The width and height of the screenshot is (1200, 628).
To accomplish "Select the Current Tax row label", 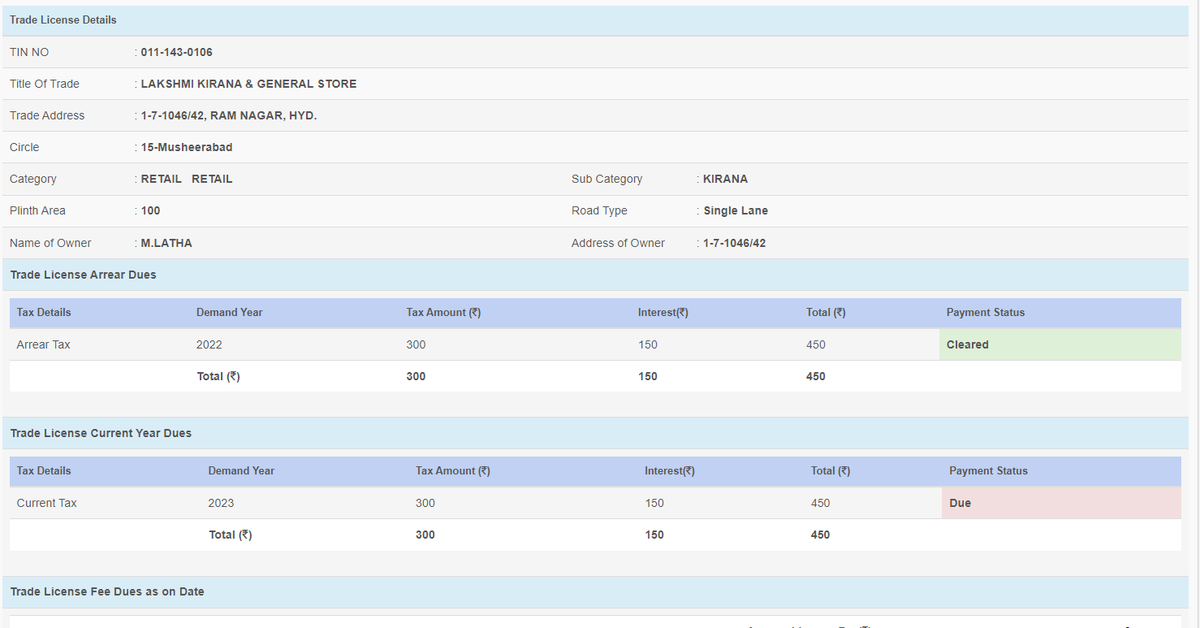I will [47, 503].
